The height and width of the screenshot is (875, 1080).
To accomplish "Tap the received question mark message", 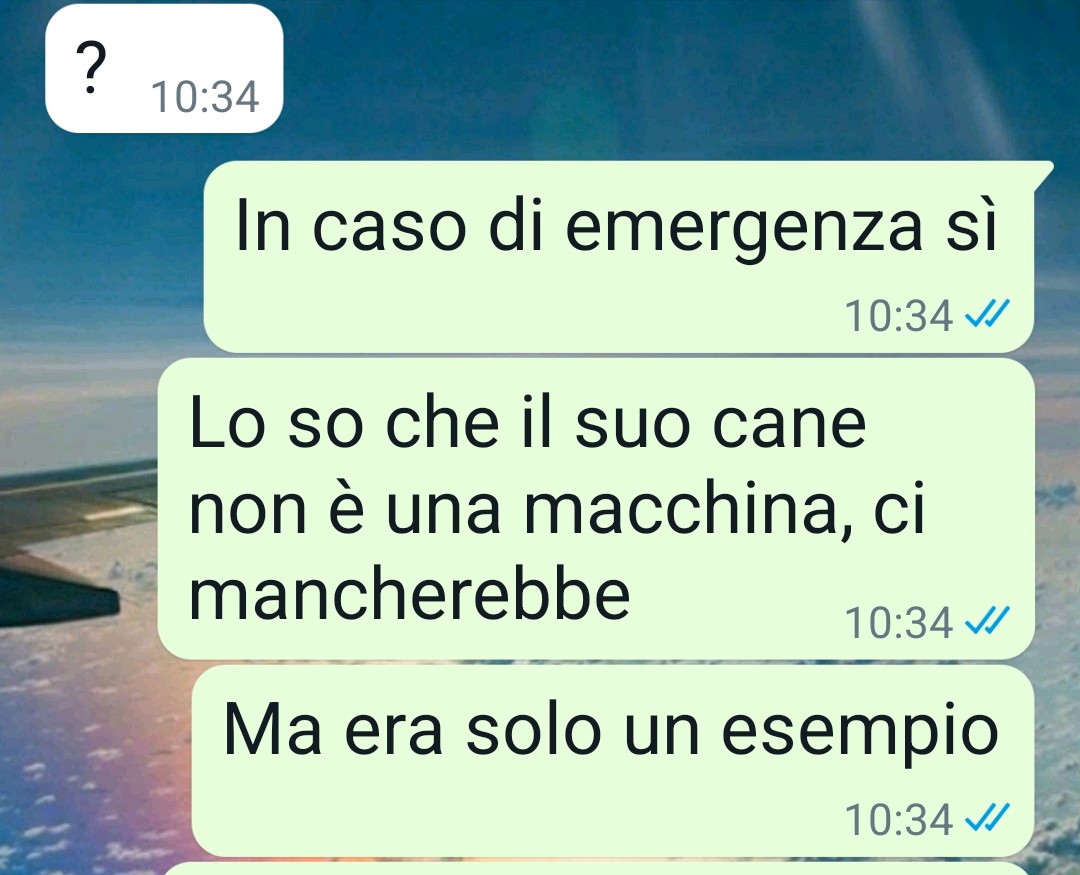I will (164, 68).
